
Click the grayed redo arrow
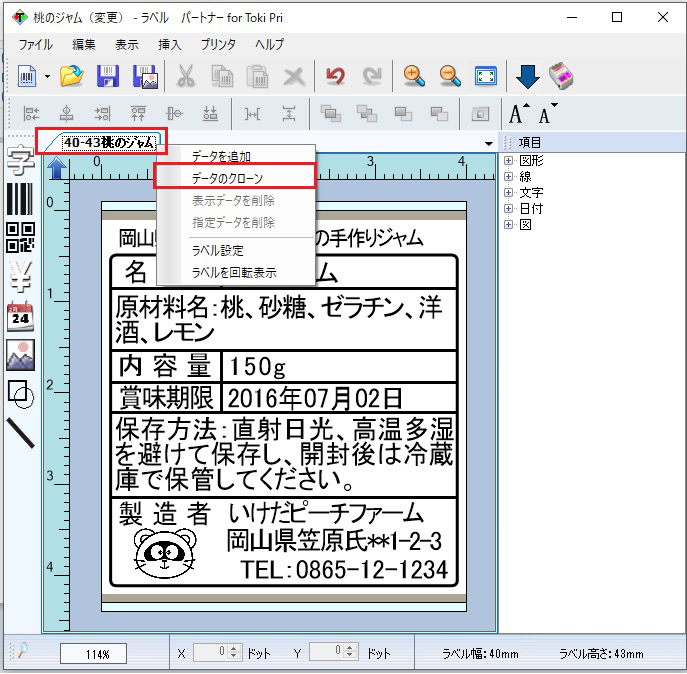pos(372,76)
